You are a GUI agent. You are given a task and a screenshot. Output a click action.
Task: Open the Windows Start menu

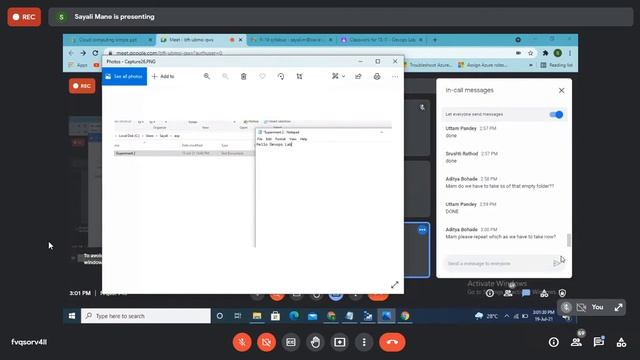(x=72, y=316)
